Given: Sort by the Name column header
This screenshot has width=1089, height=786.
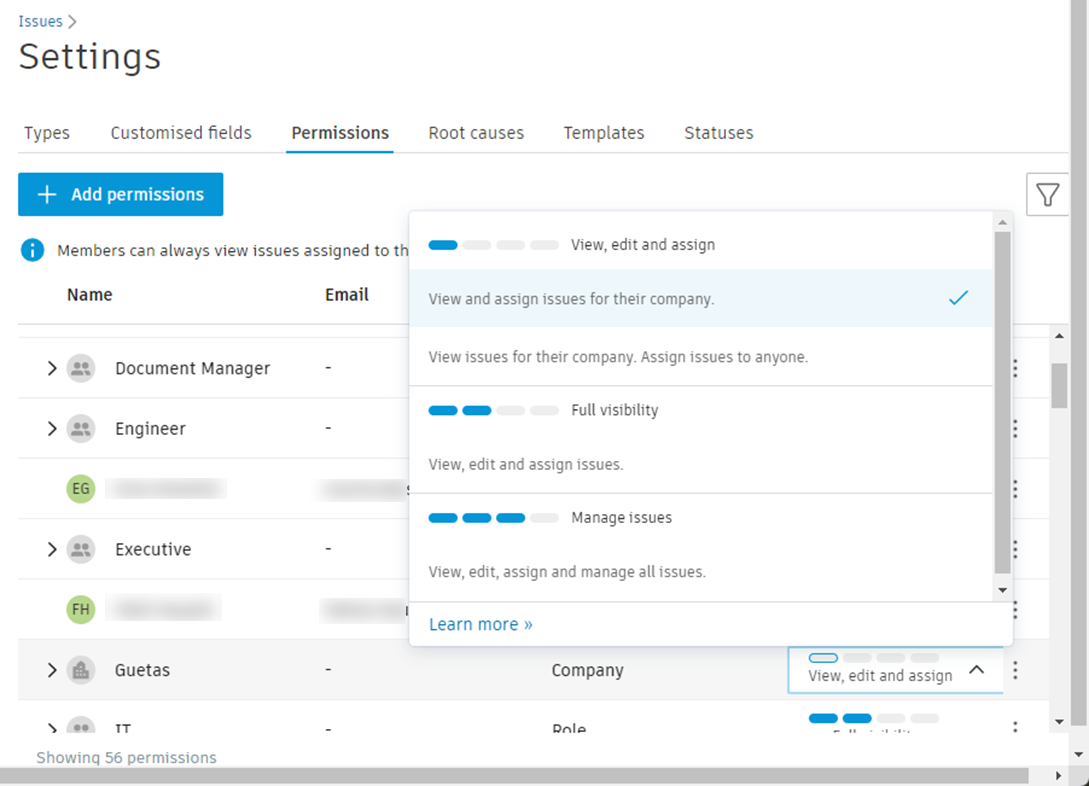Looking at the screenshot, I should 90,294.
